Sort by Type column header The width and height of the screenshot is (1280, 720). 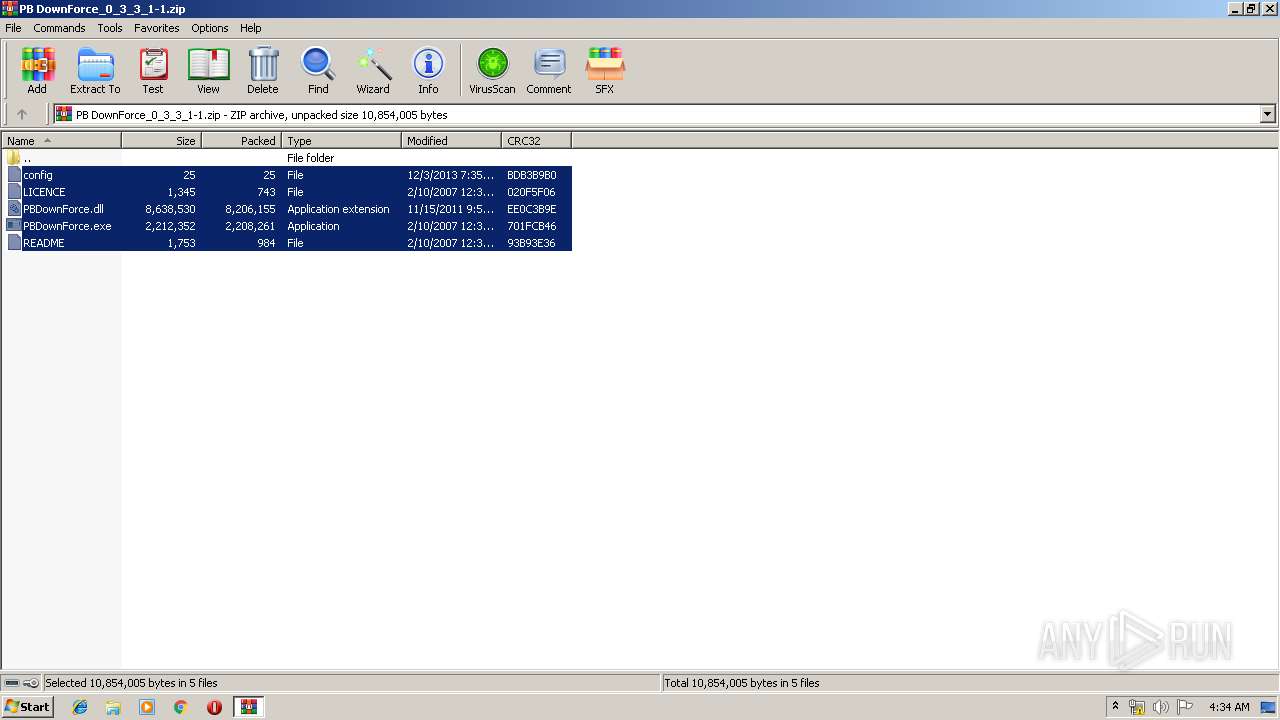pos(342,140)
